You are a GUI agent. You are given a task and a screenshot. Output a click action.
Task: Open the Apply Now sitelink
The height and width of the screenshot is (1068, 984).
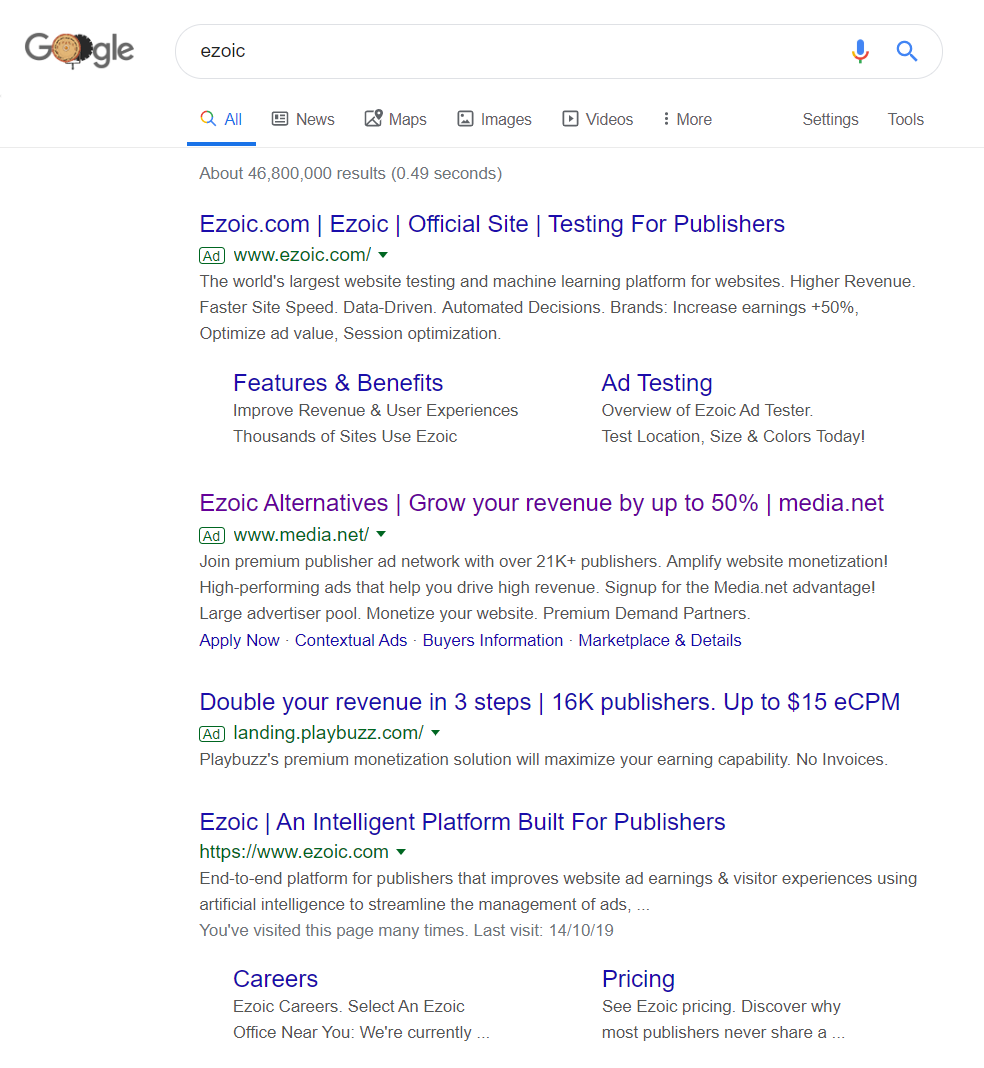pos(239,640)
